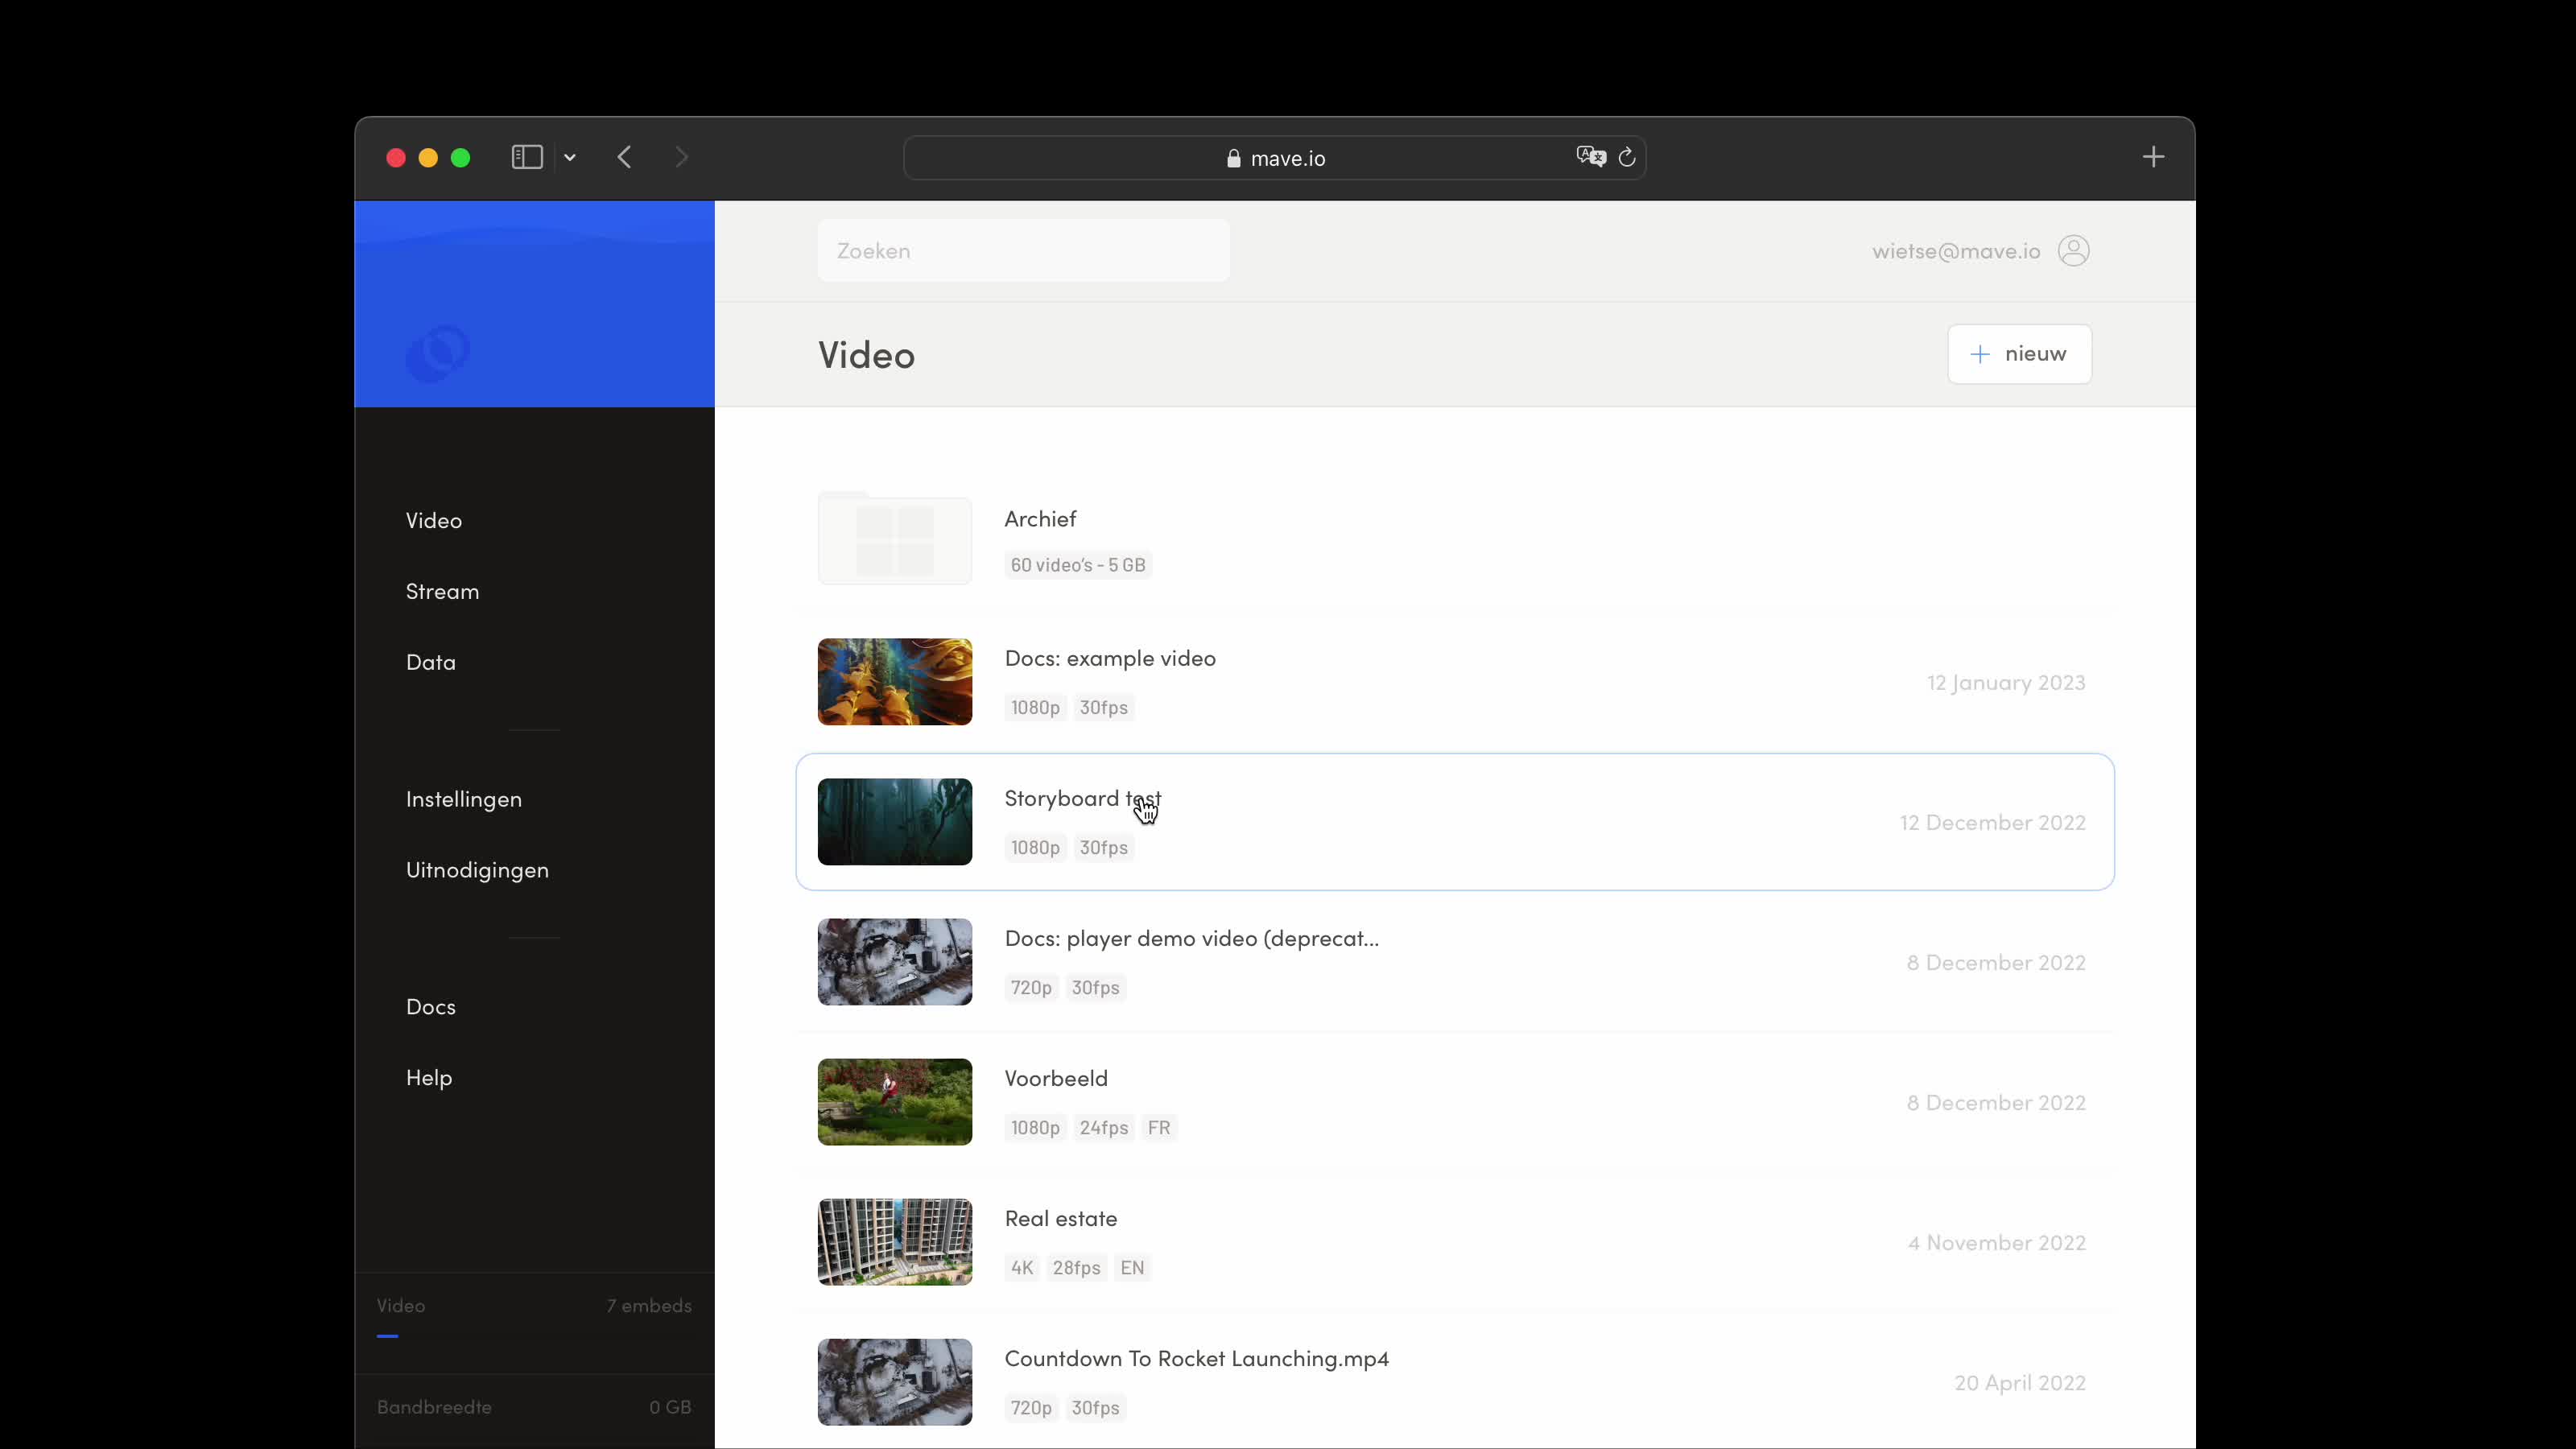Open a new tab with the plus icon
The height and width of the screenshot is (1449, 2576).
point(2153,157)
